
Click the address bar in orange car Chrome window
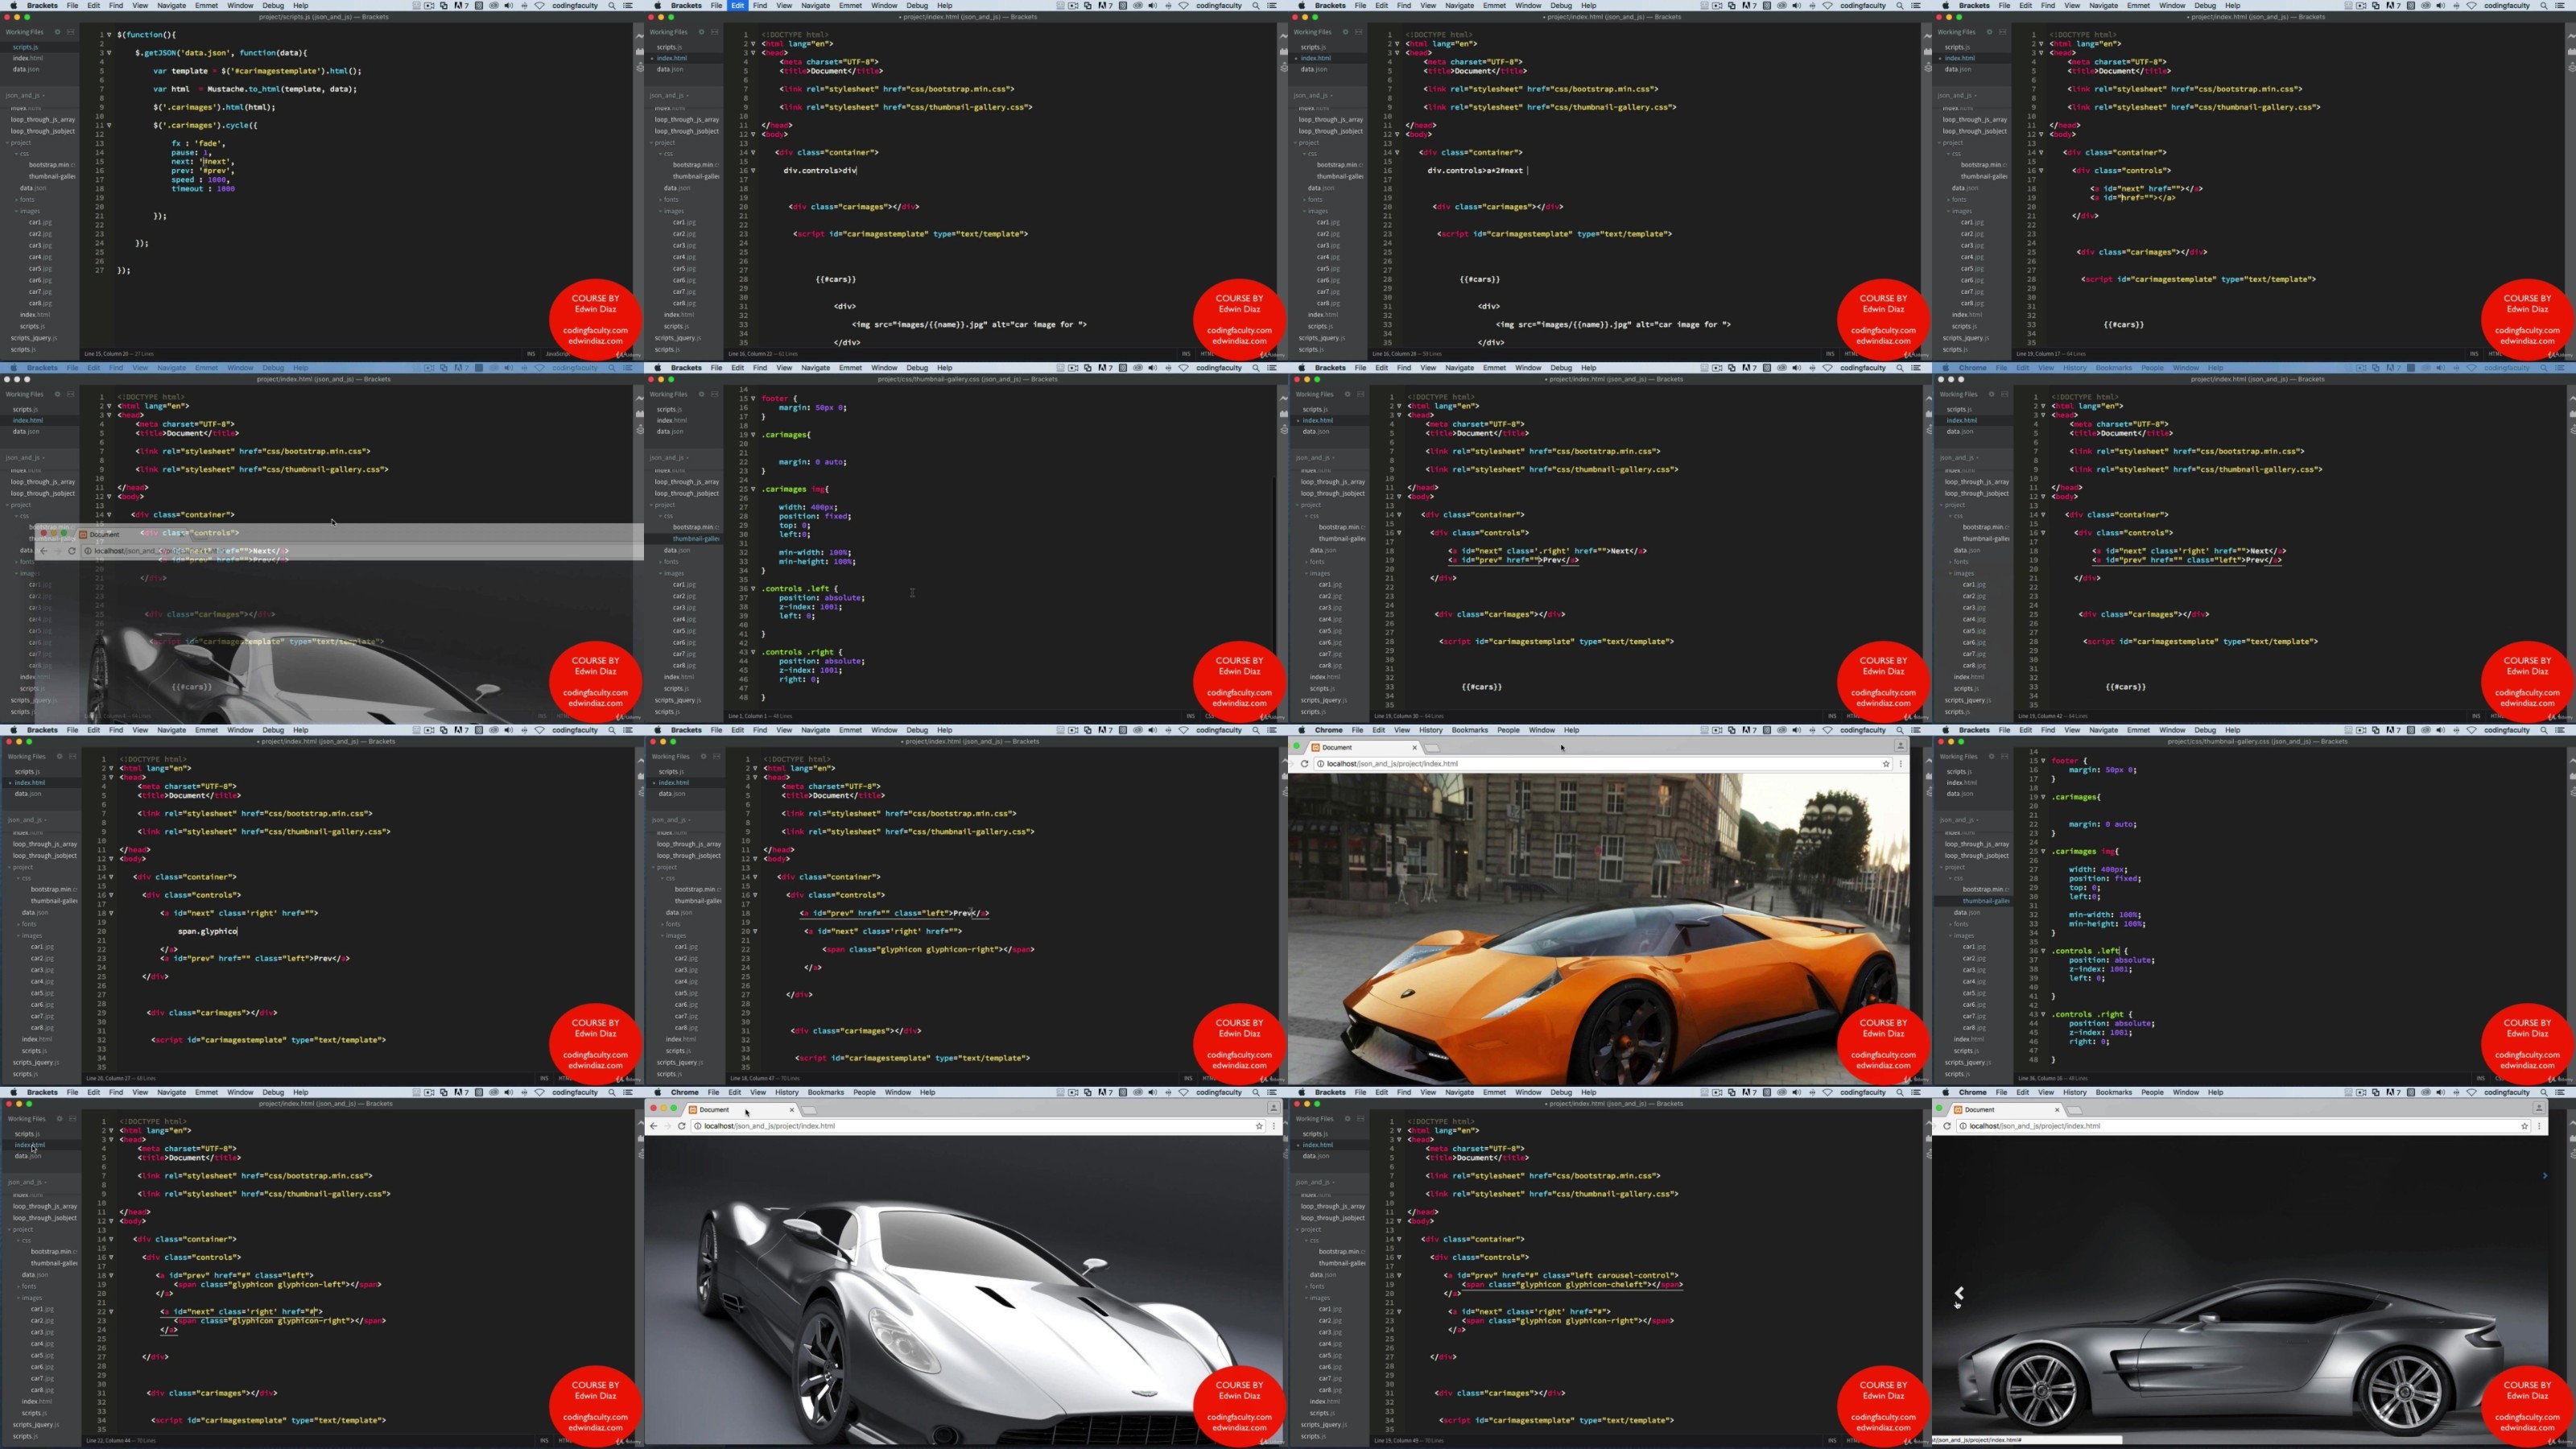1600,764
